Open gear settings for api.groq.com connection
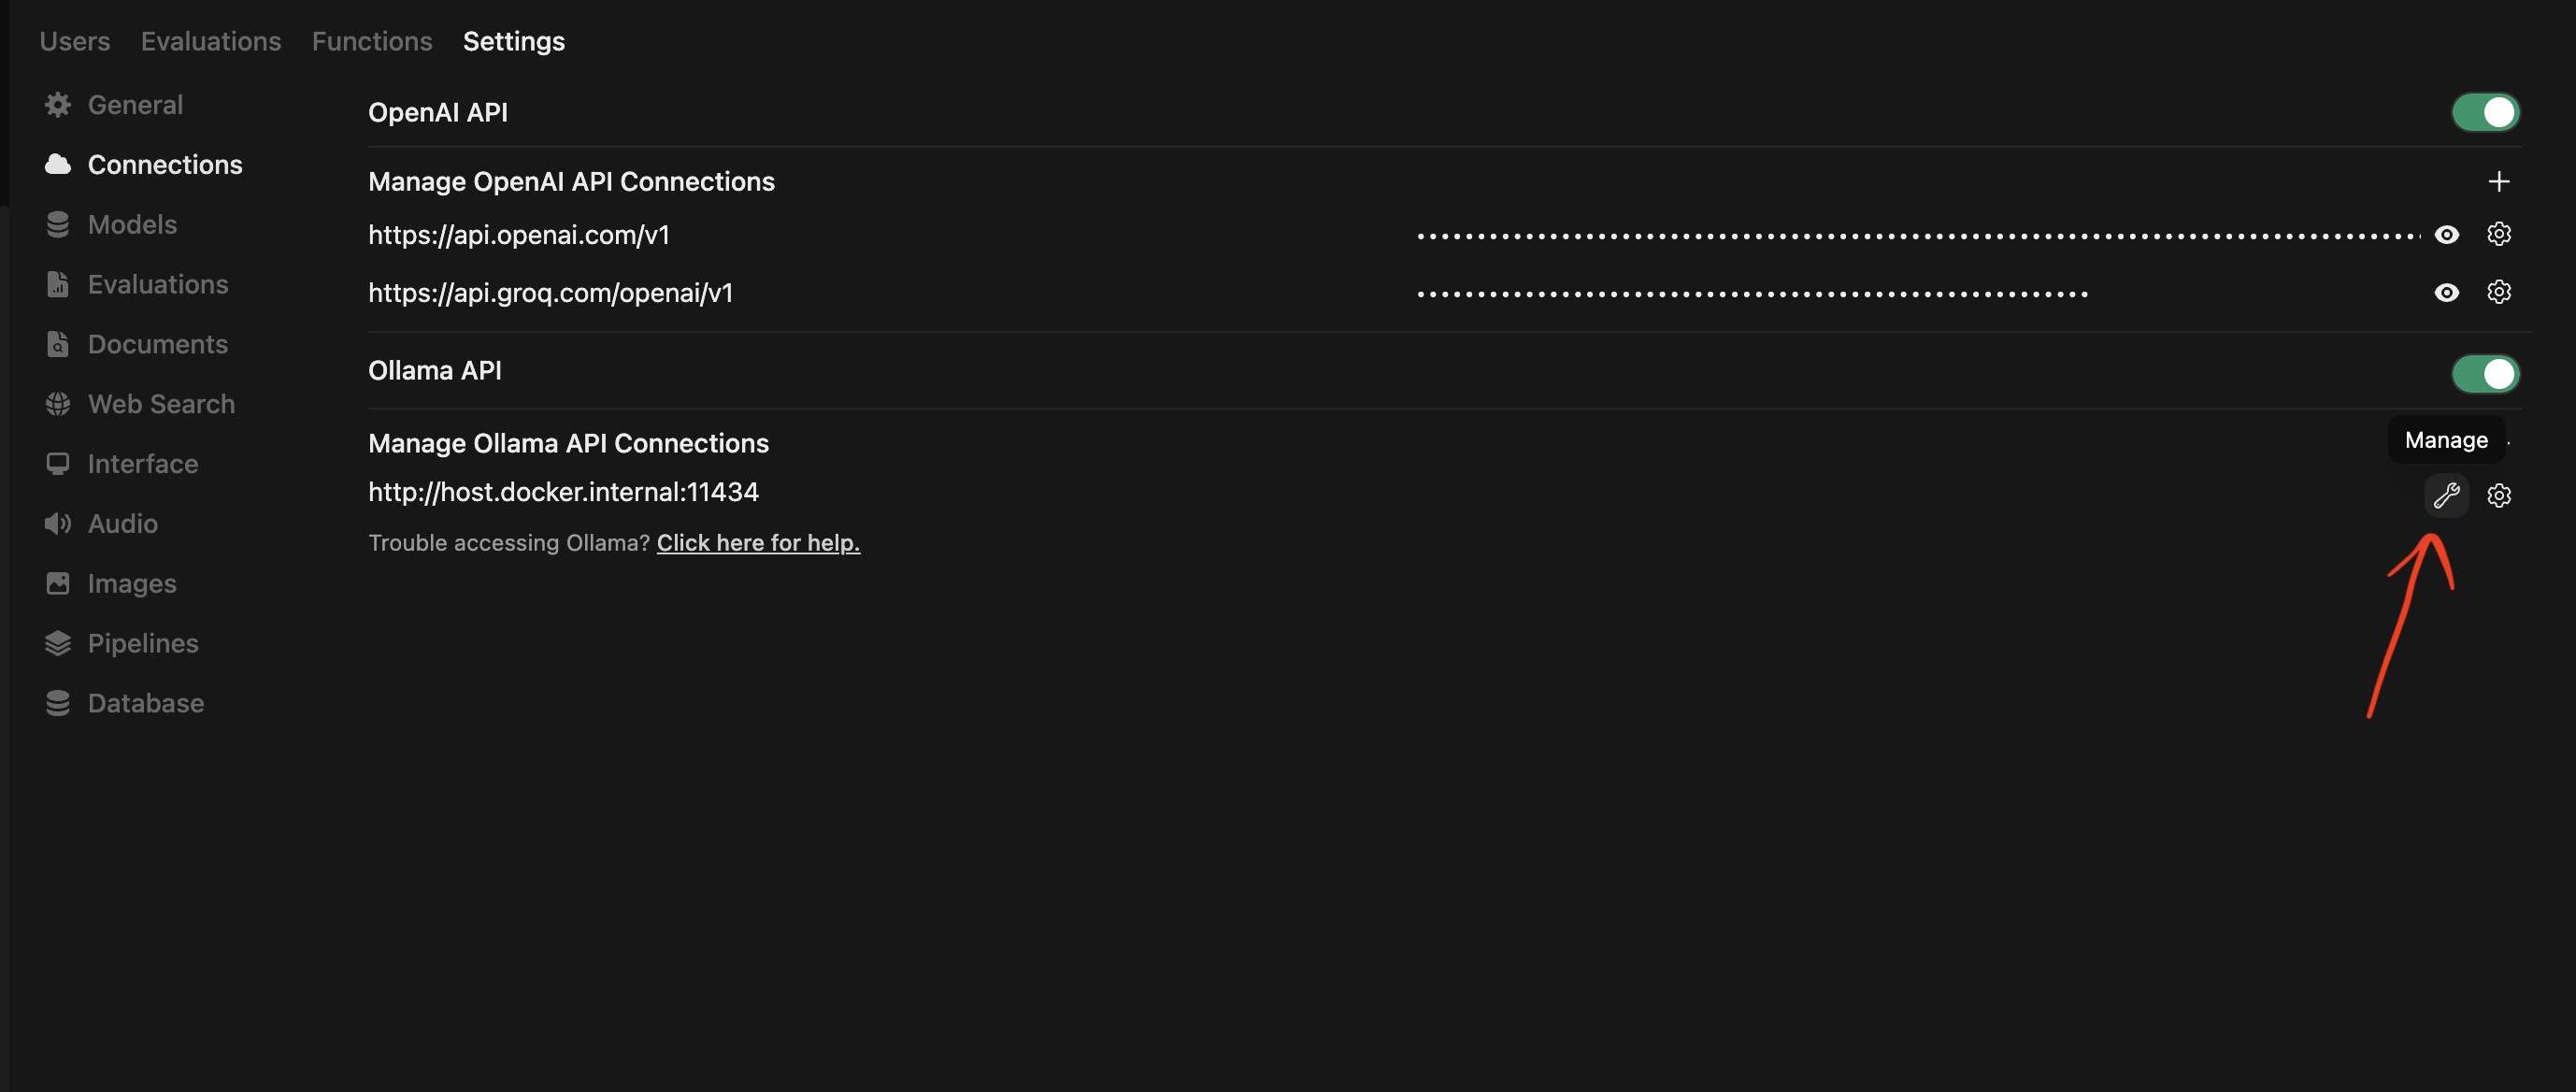The image size is (2576, 1092). (2498, 292)
